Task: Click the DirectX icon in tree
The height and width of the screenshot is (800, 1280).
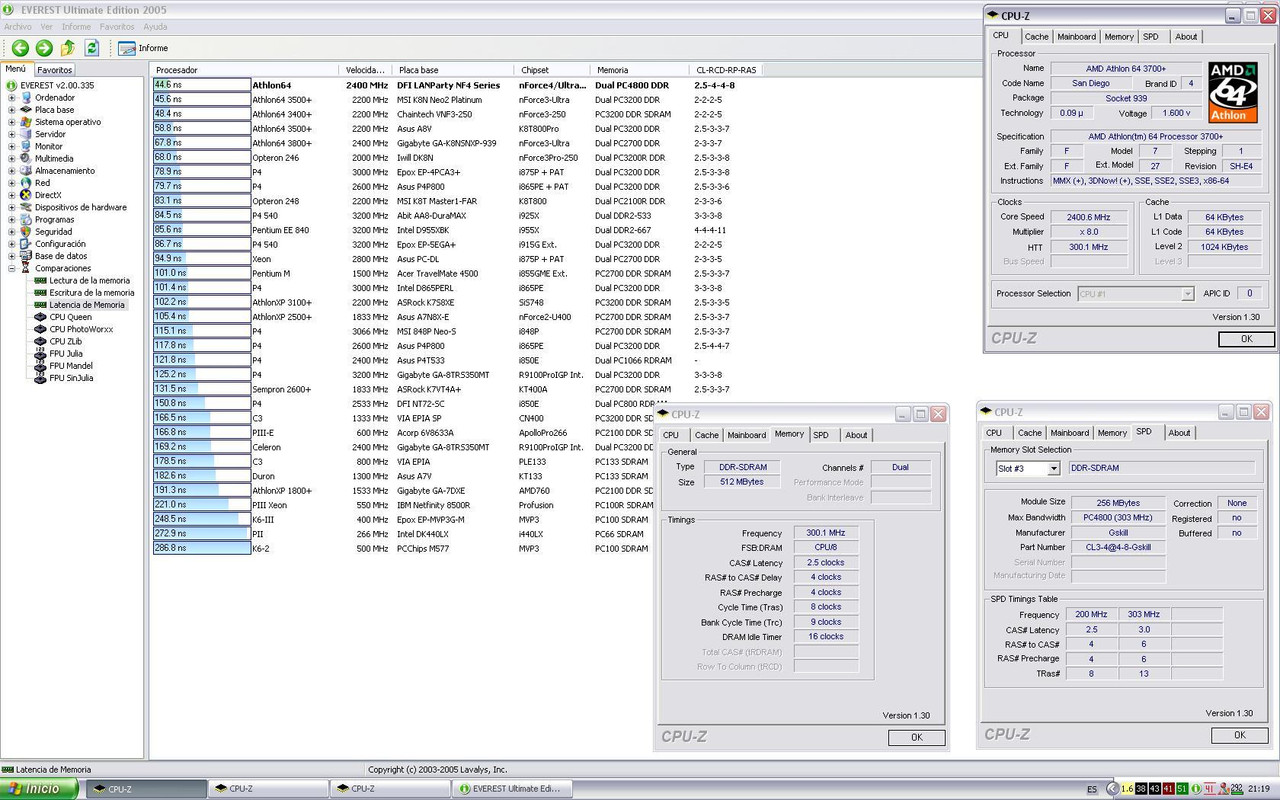Action: (x=26, y=195)
